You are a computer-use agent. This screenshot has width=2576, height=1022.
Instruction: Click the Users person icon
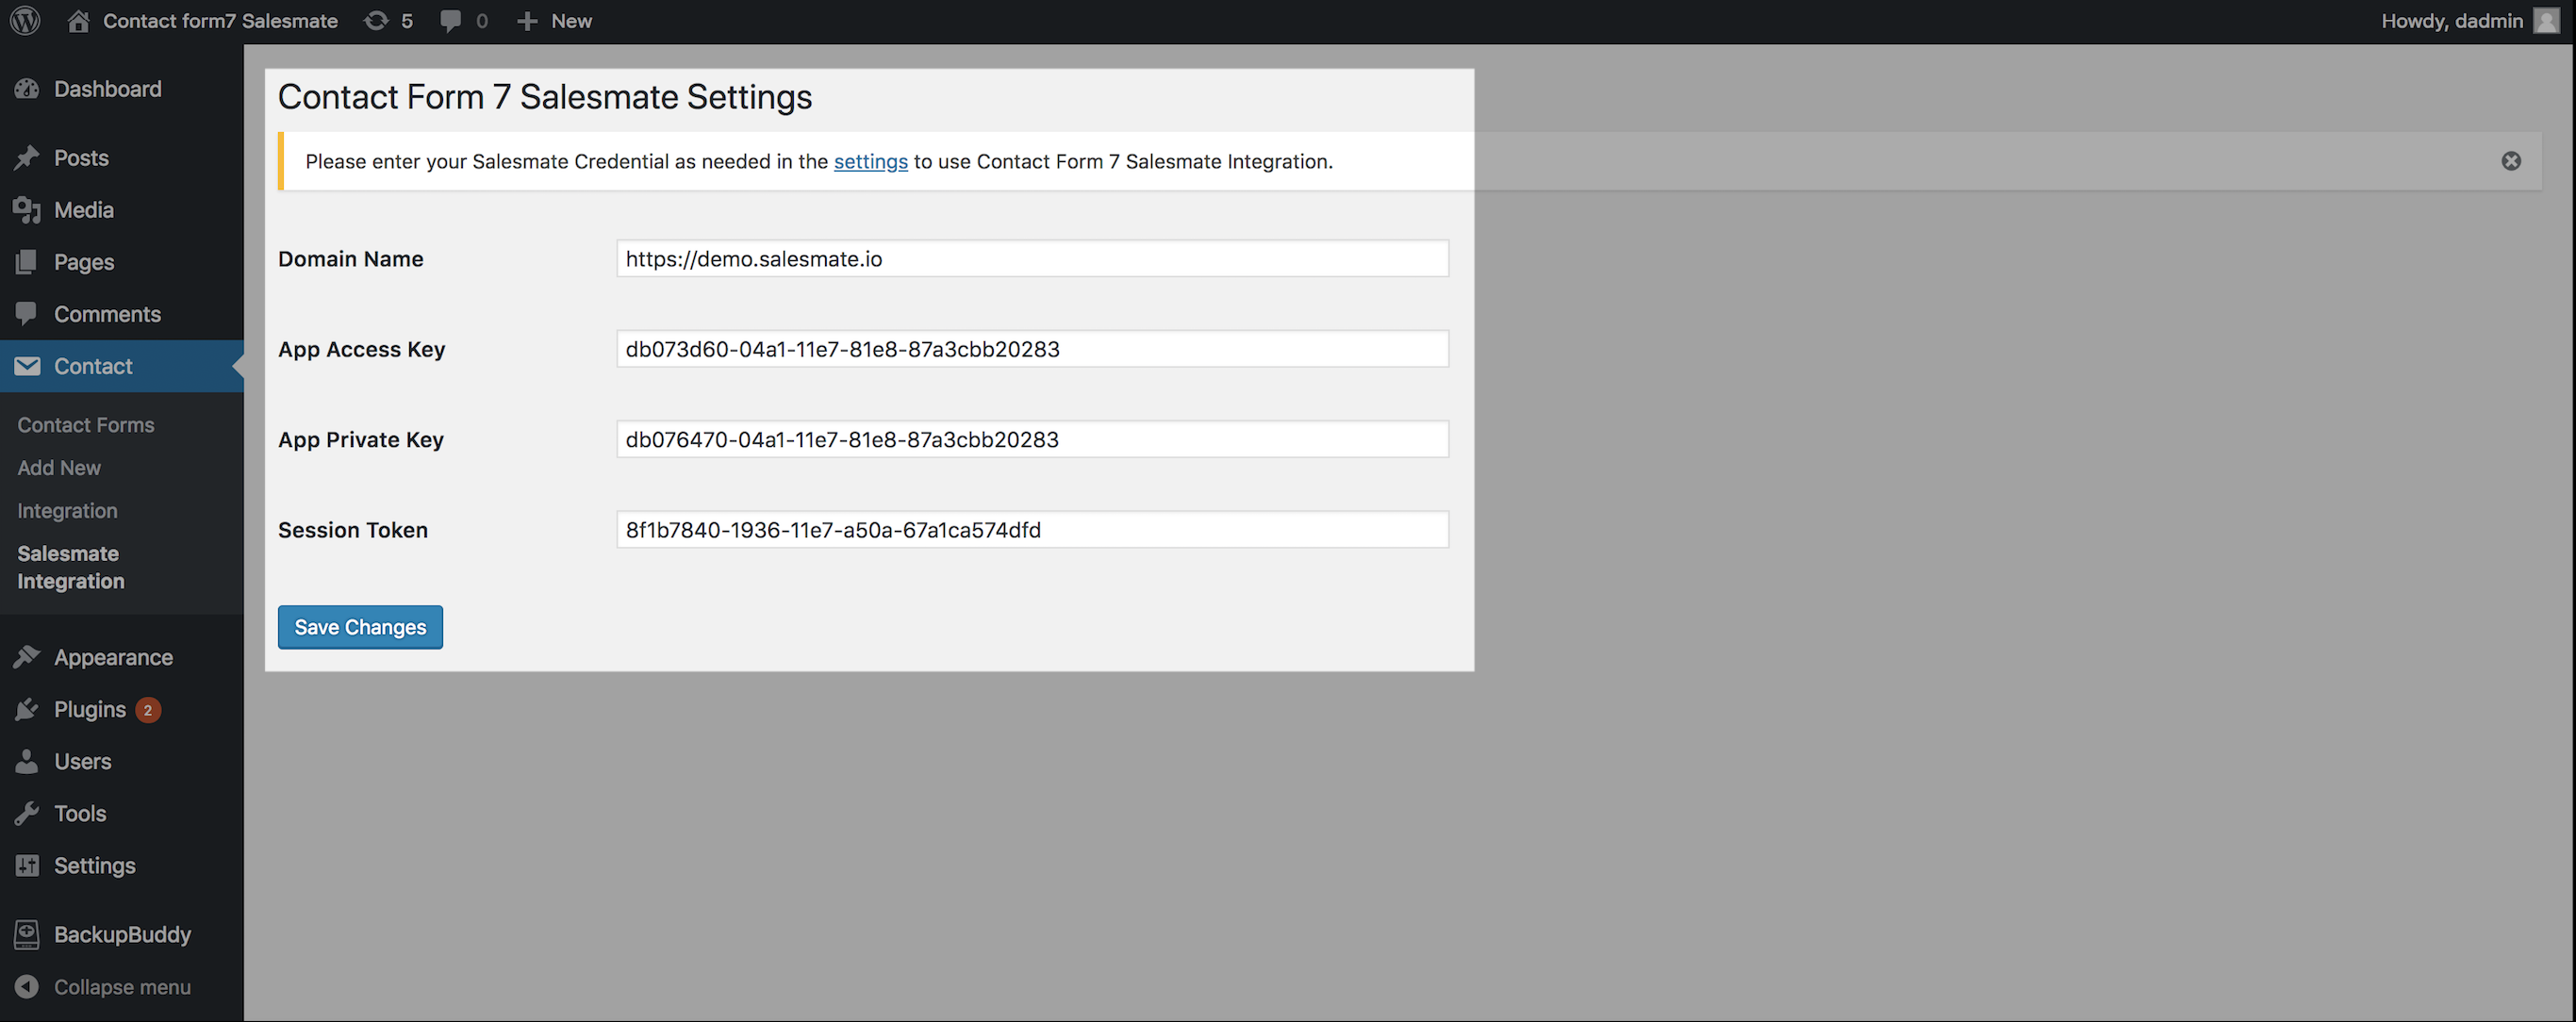[x=27, y=761]
